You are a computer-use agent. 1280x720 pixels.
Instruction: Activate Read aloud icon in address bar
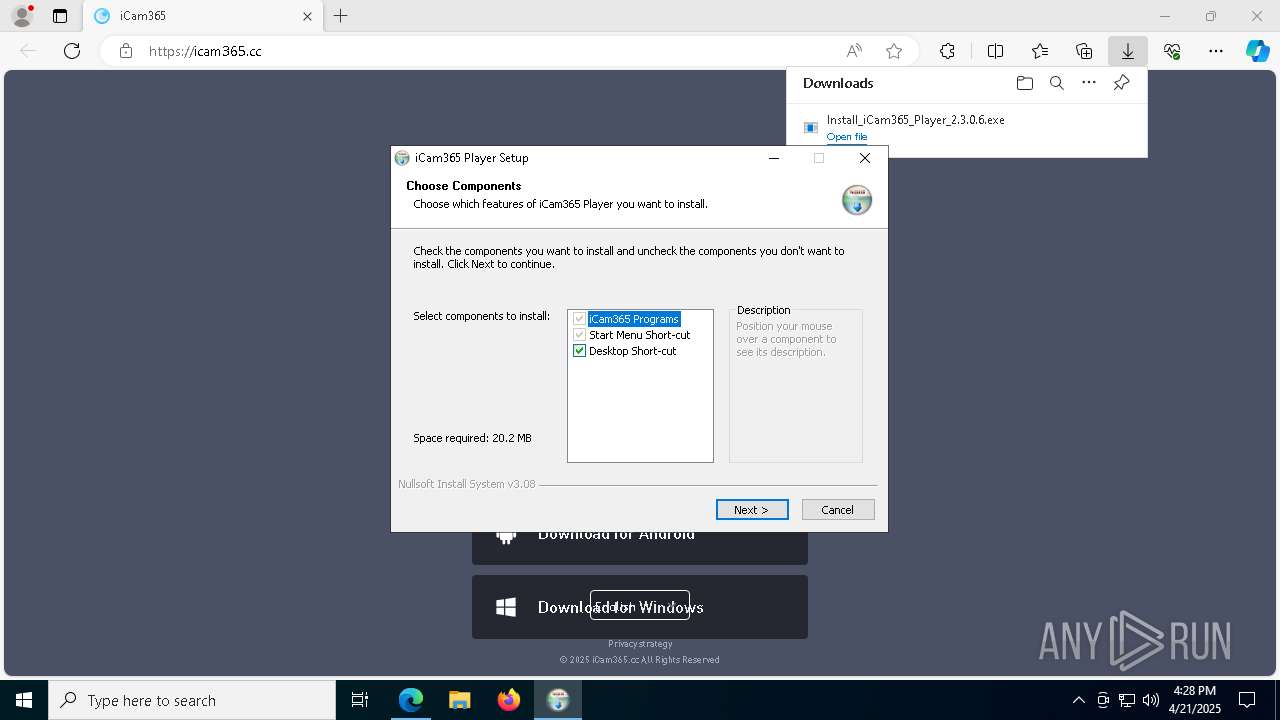[x=854, y=51]
